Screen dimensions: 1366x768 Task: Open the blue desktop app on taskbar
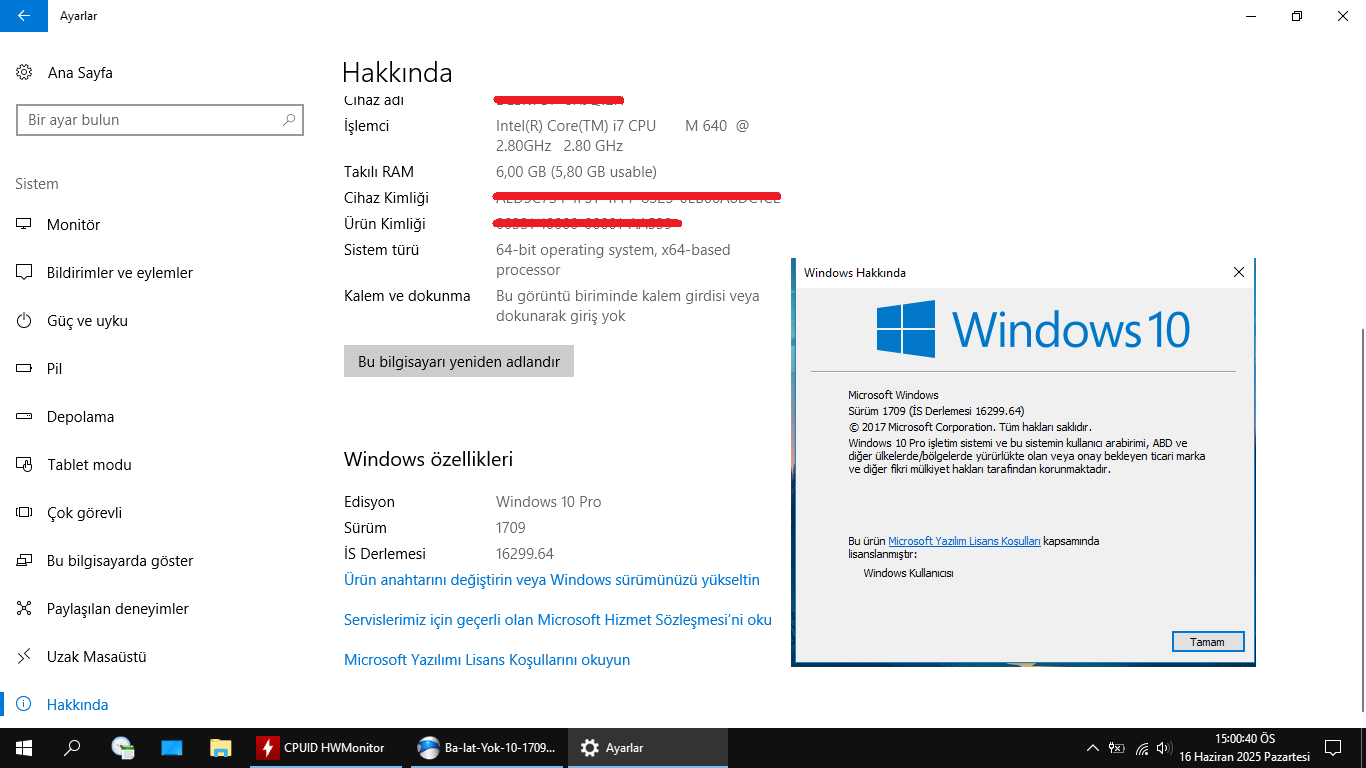(171, 748)
